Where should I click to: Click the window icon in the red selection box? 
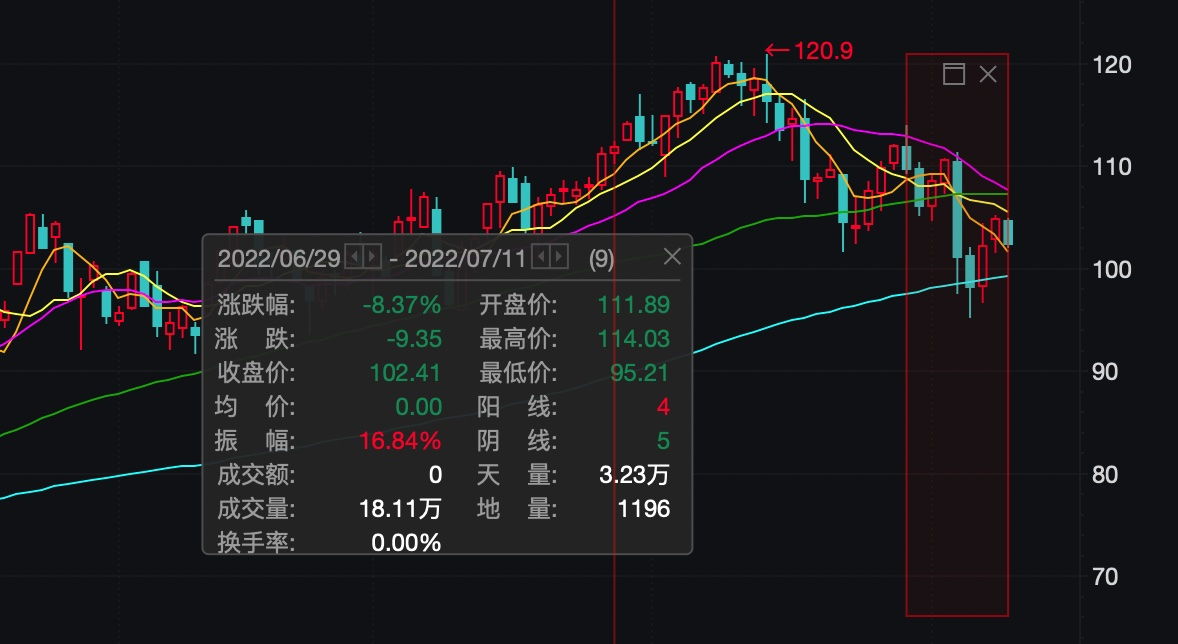coord(954,73)
